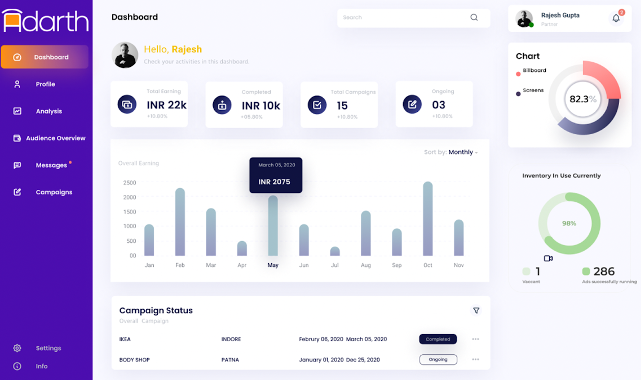The image size is (642, 380).
Task: Click the Total Campaigns checkmark icon
Action: coord(317,105)
